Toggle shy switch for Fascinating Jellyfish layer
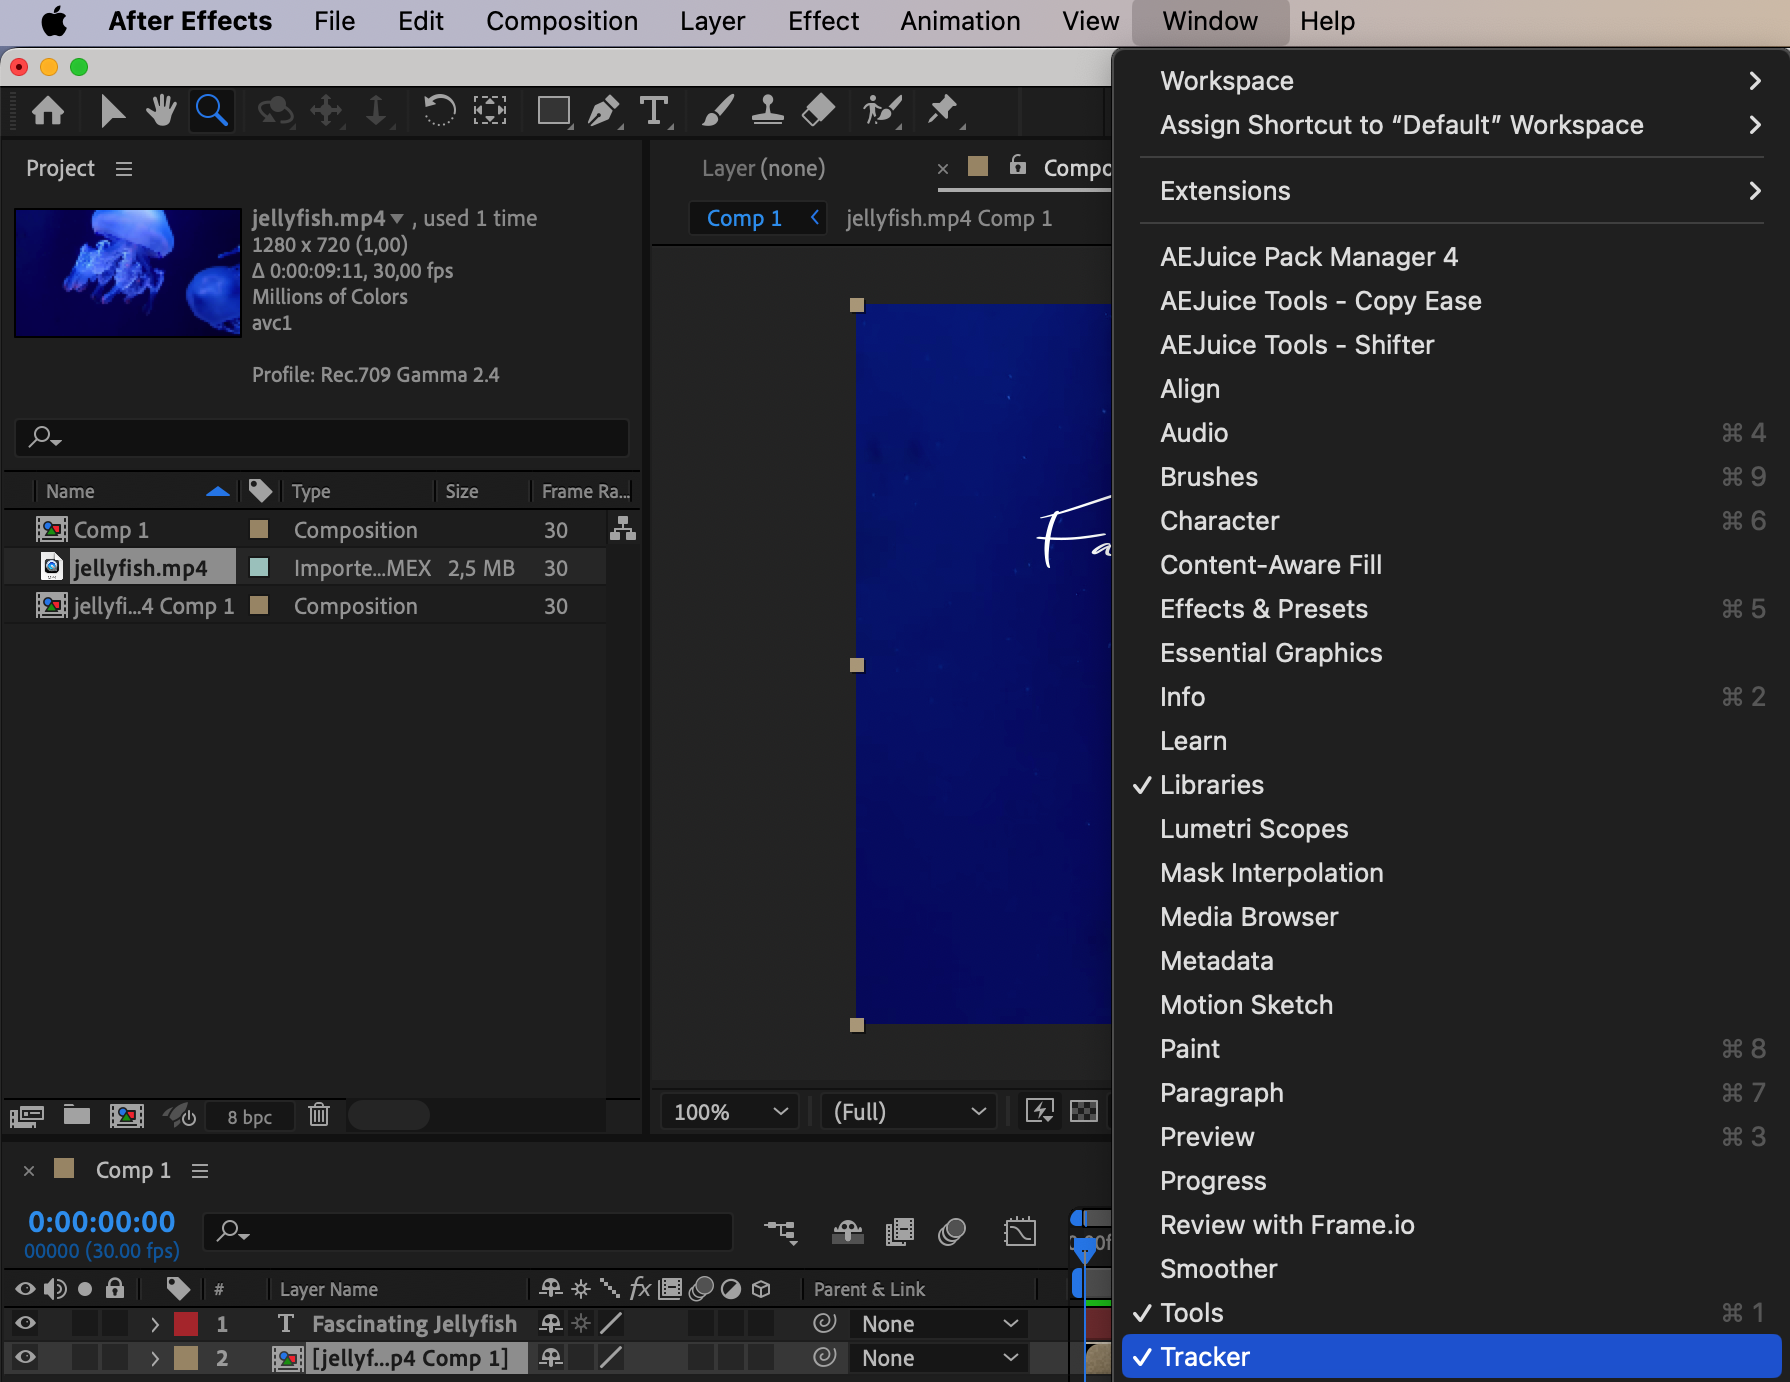The width and height of the screenshot is (1790, 1382). [x=551, y=1324]
